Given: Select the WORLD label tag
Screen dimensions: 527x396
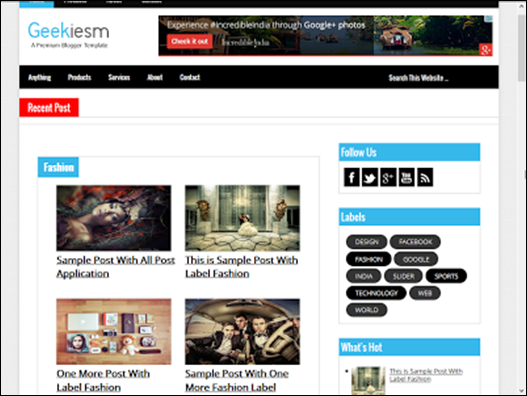Looking at the screenshot, I should pyautogui.click(x=366, y=310).
